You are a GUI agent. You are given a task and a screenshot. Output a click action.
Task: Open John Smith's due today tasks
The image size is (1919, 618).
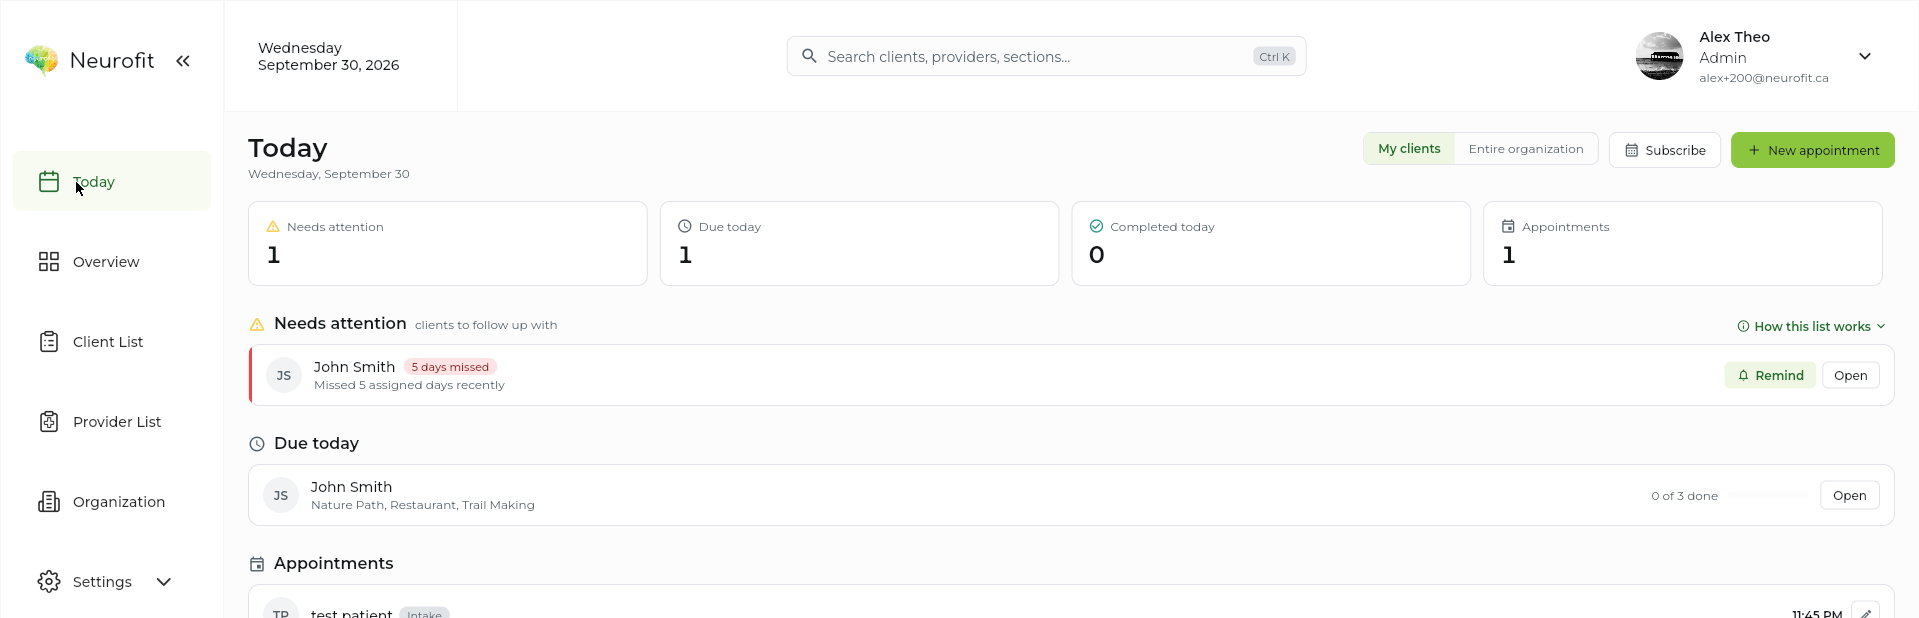tap(1849, 495)
